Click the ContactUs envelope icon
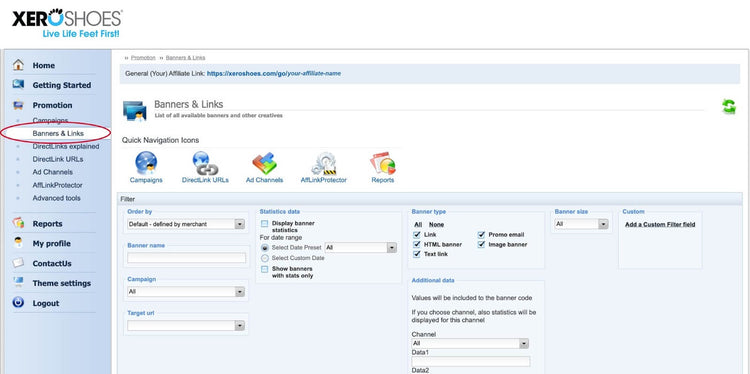 tap(18, 263)
